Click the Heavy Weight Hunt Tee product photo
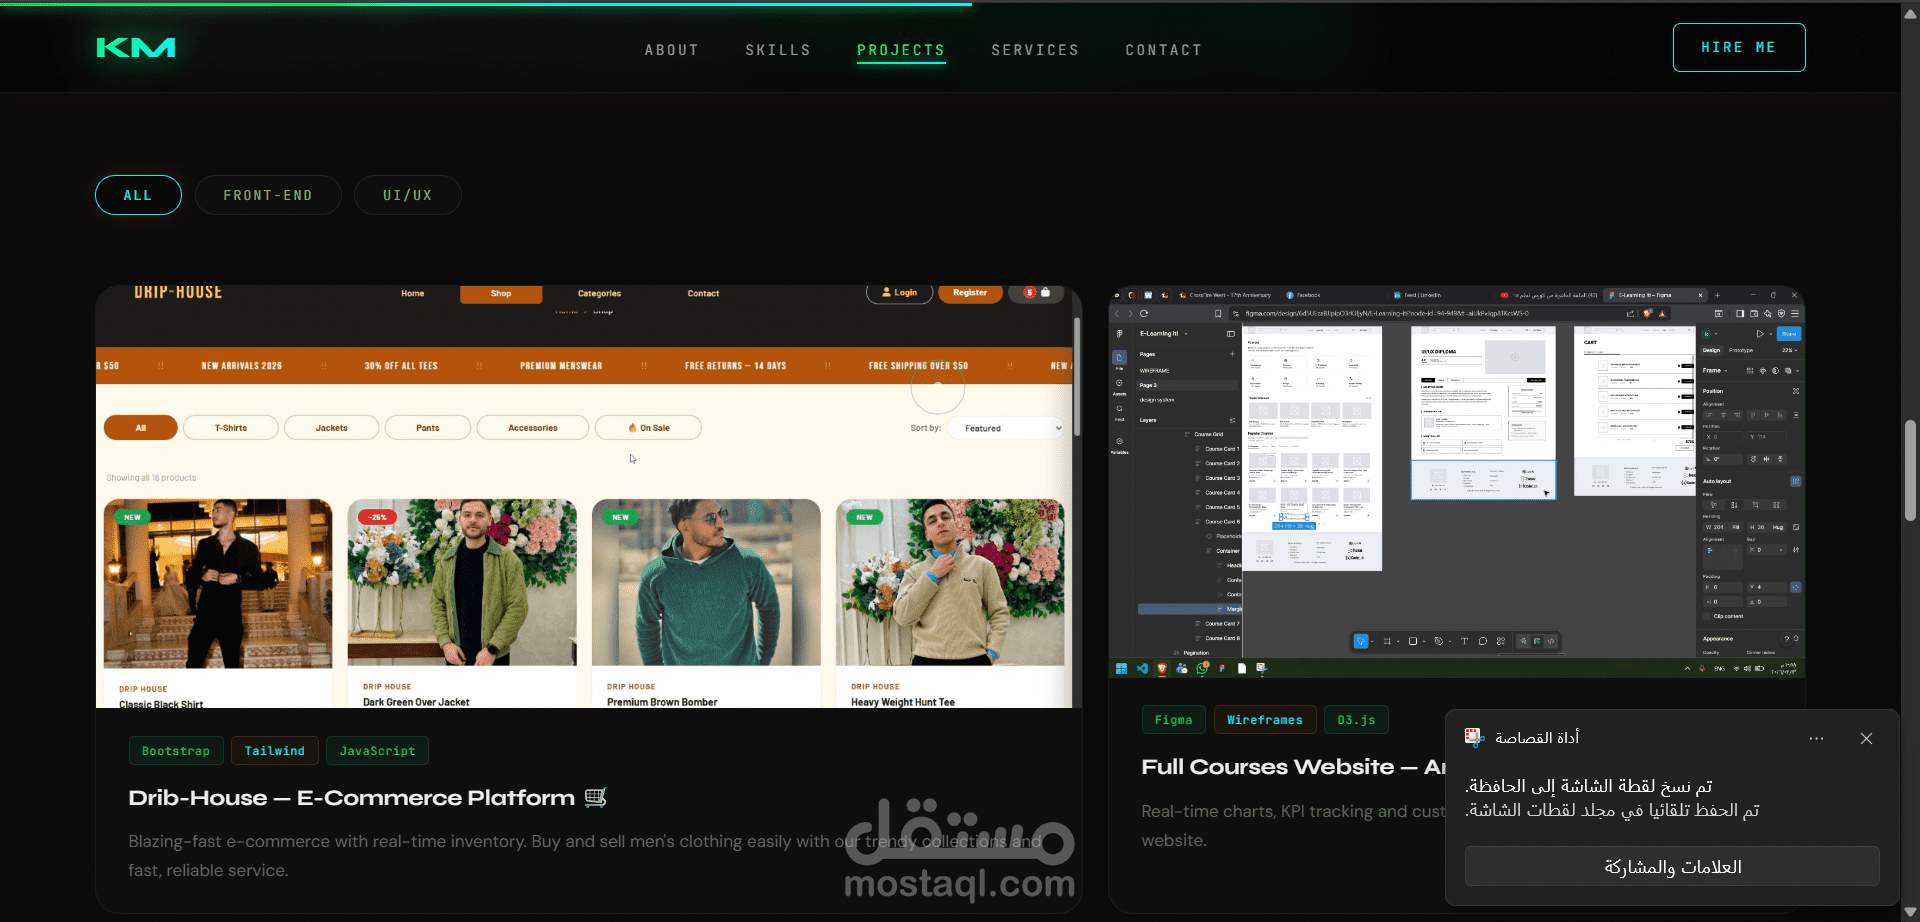1920x922 pixels. pos(950,583)
